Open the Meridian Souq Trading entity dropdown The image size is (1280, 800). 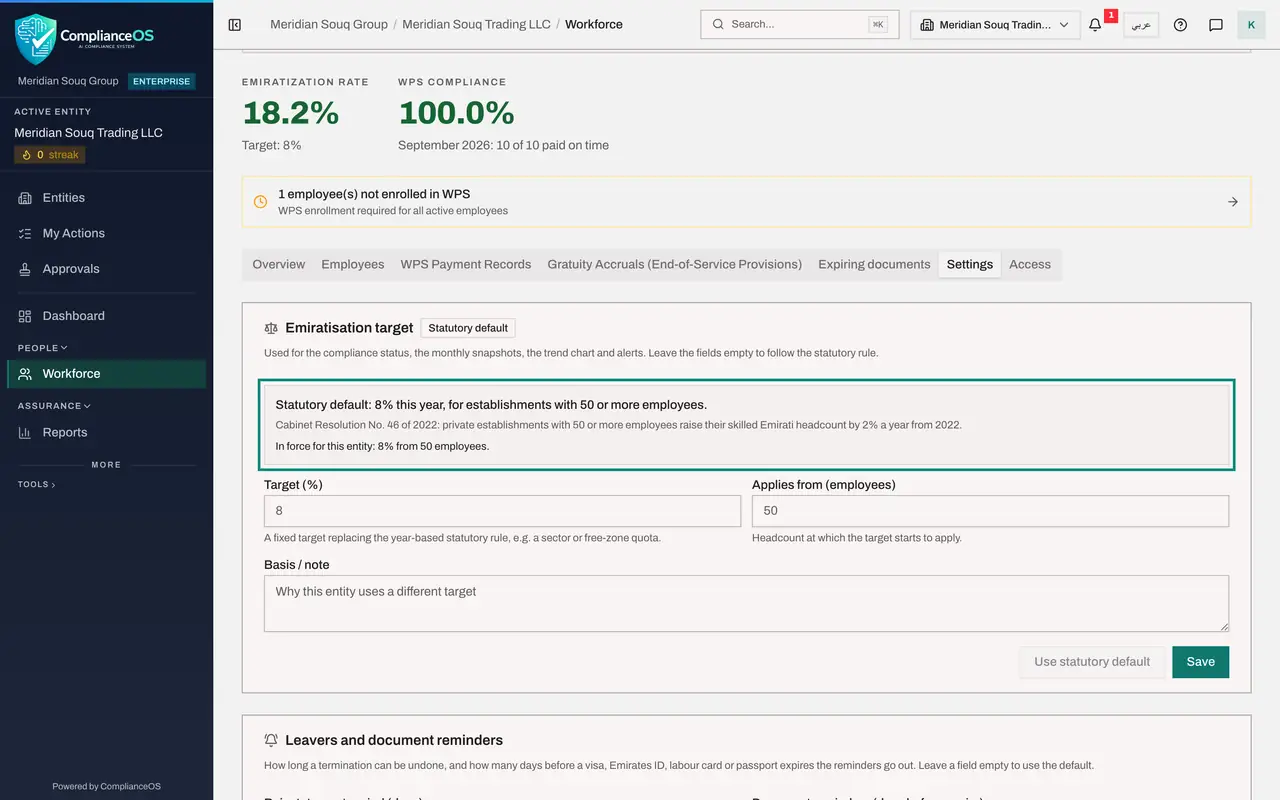[995, 25]
